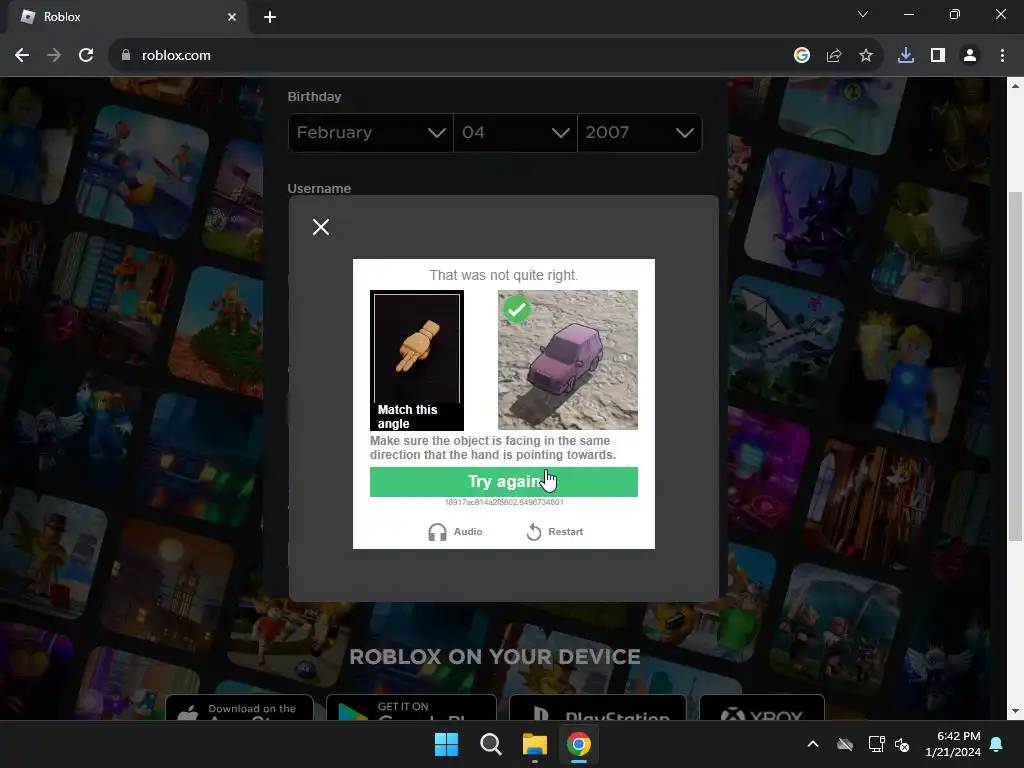Screen dimensions: 1024x768
Task: Go back using the browser back arrow
Action: tap(22, 56)
